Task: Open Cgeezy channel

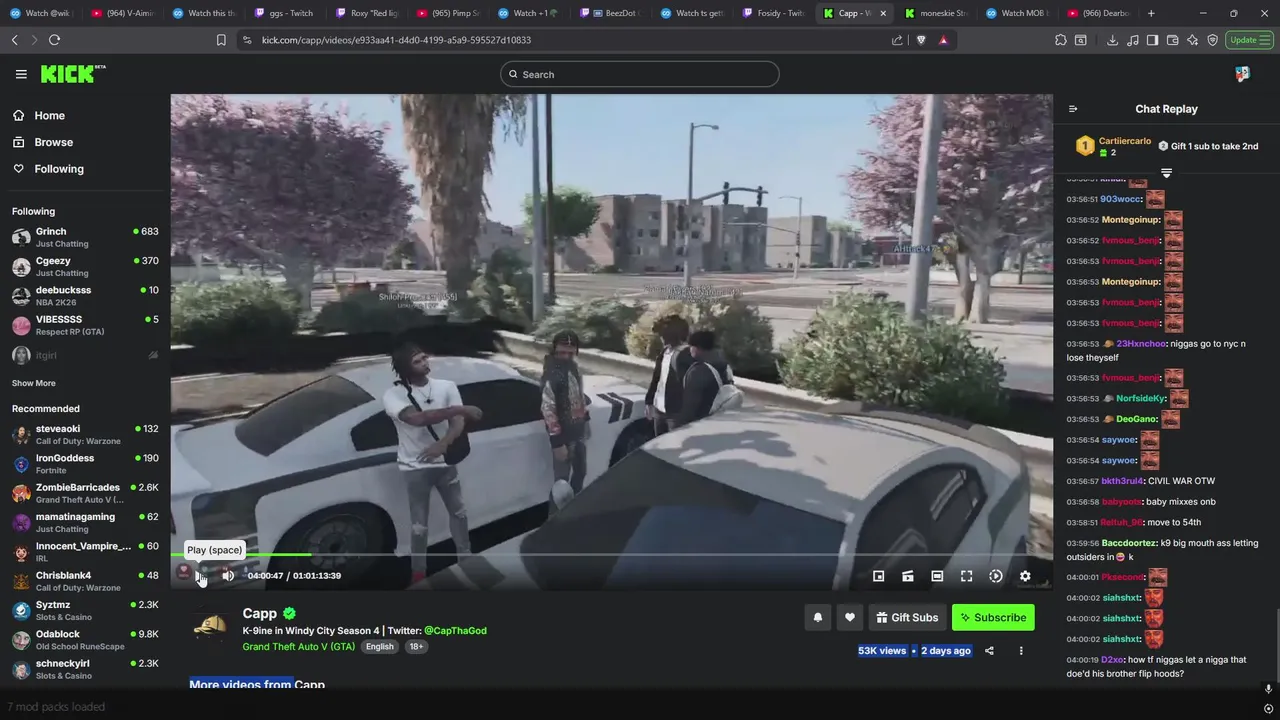Action: coord(85,266)
